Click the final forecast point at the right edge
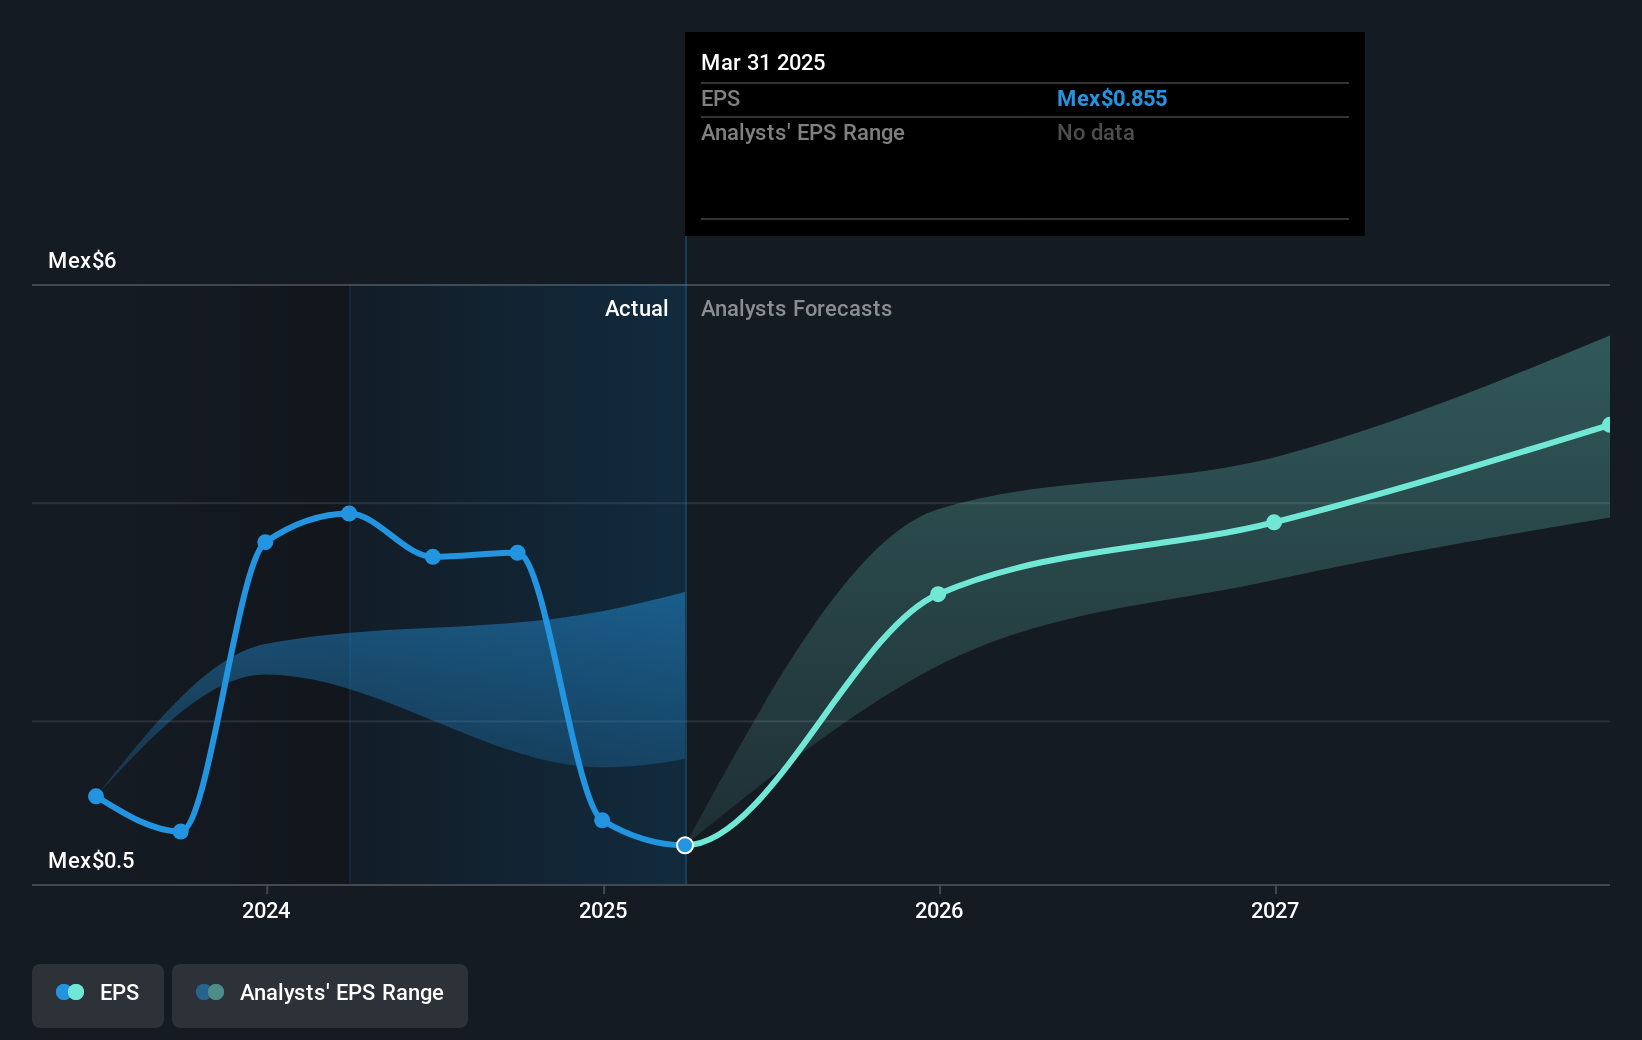 tap(1607, 425)
